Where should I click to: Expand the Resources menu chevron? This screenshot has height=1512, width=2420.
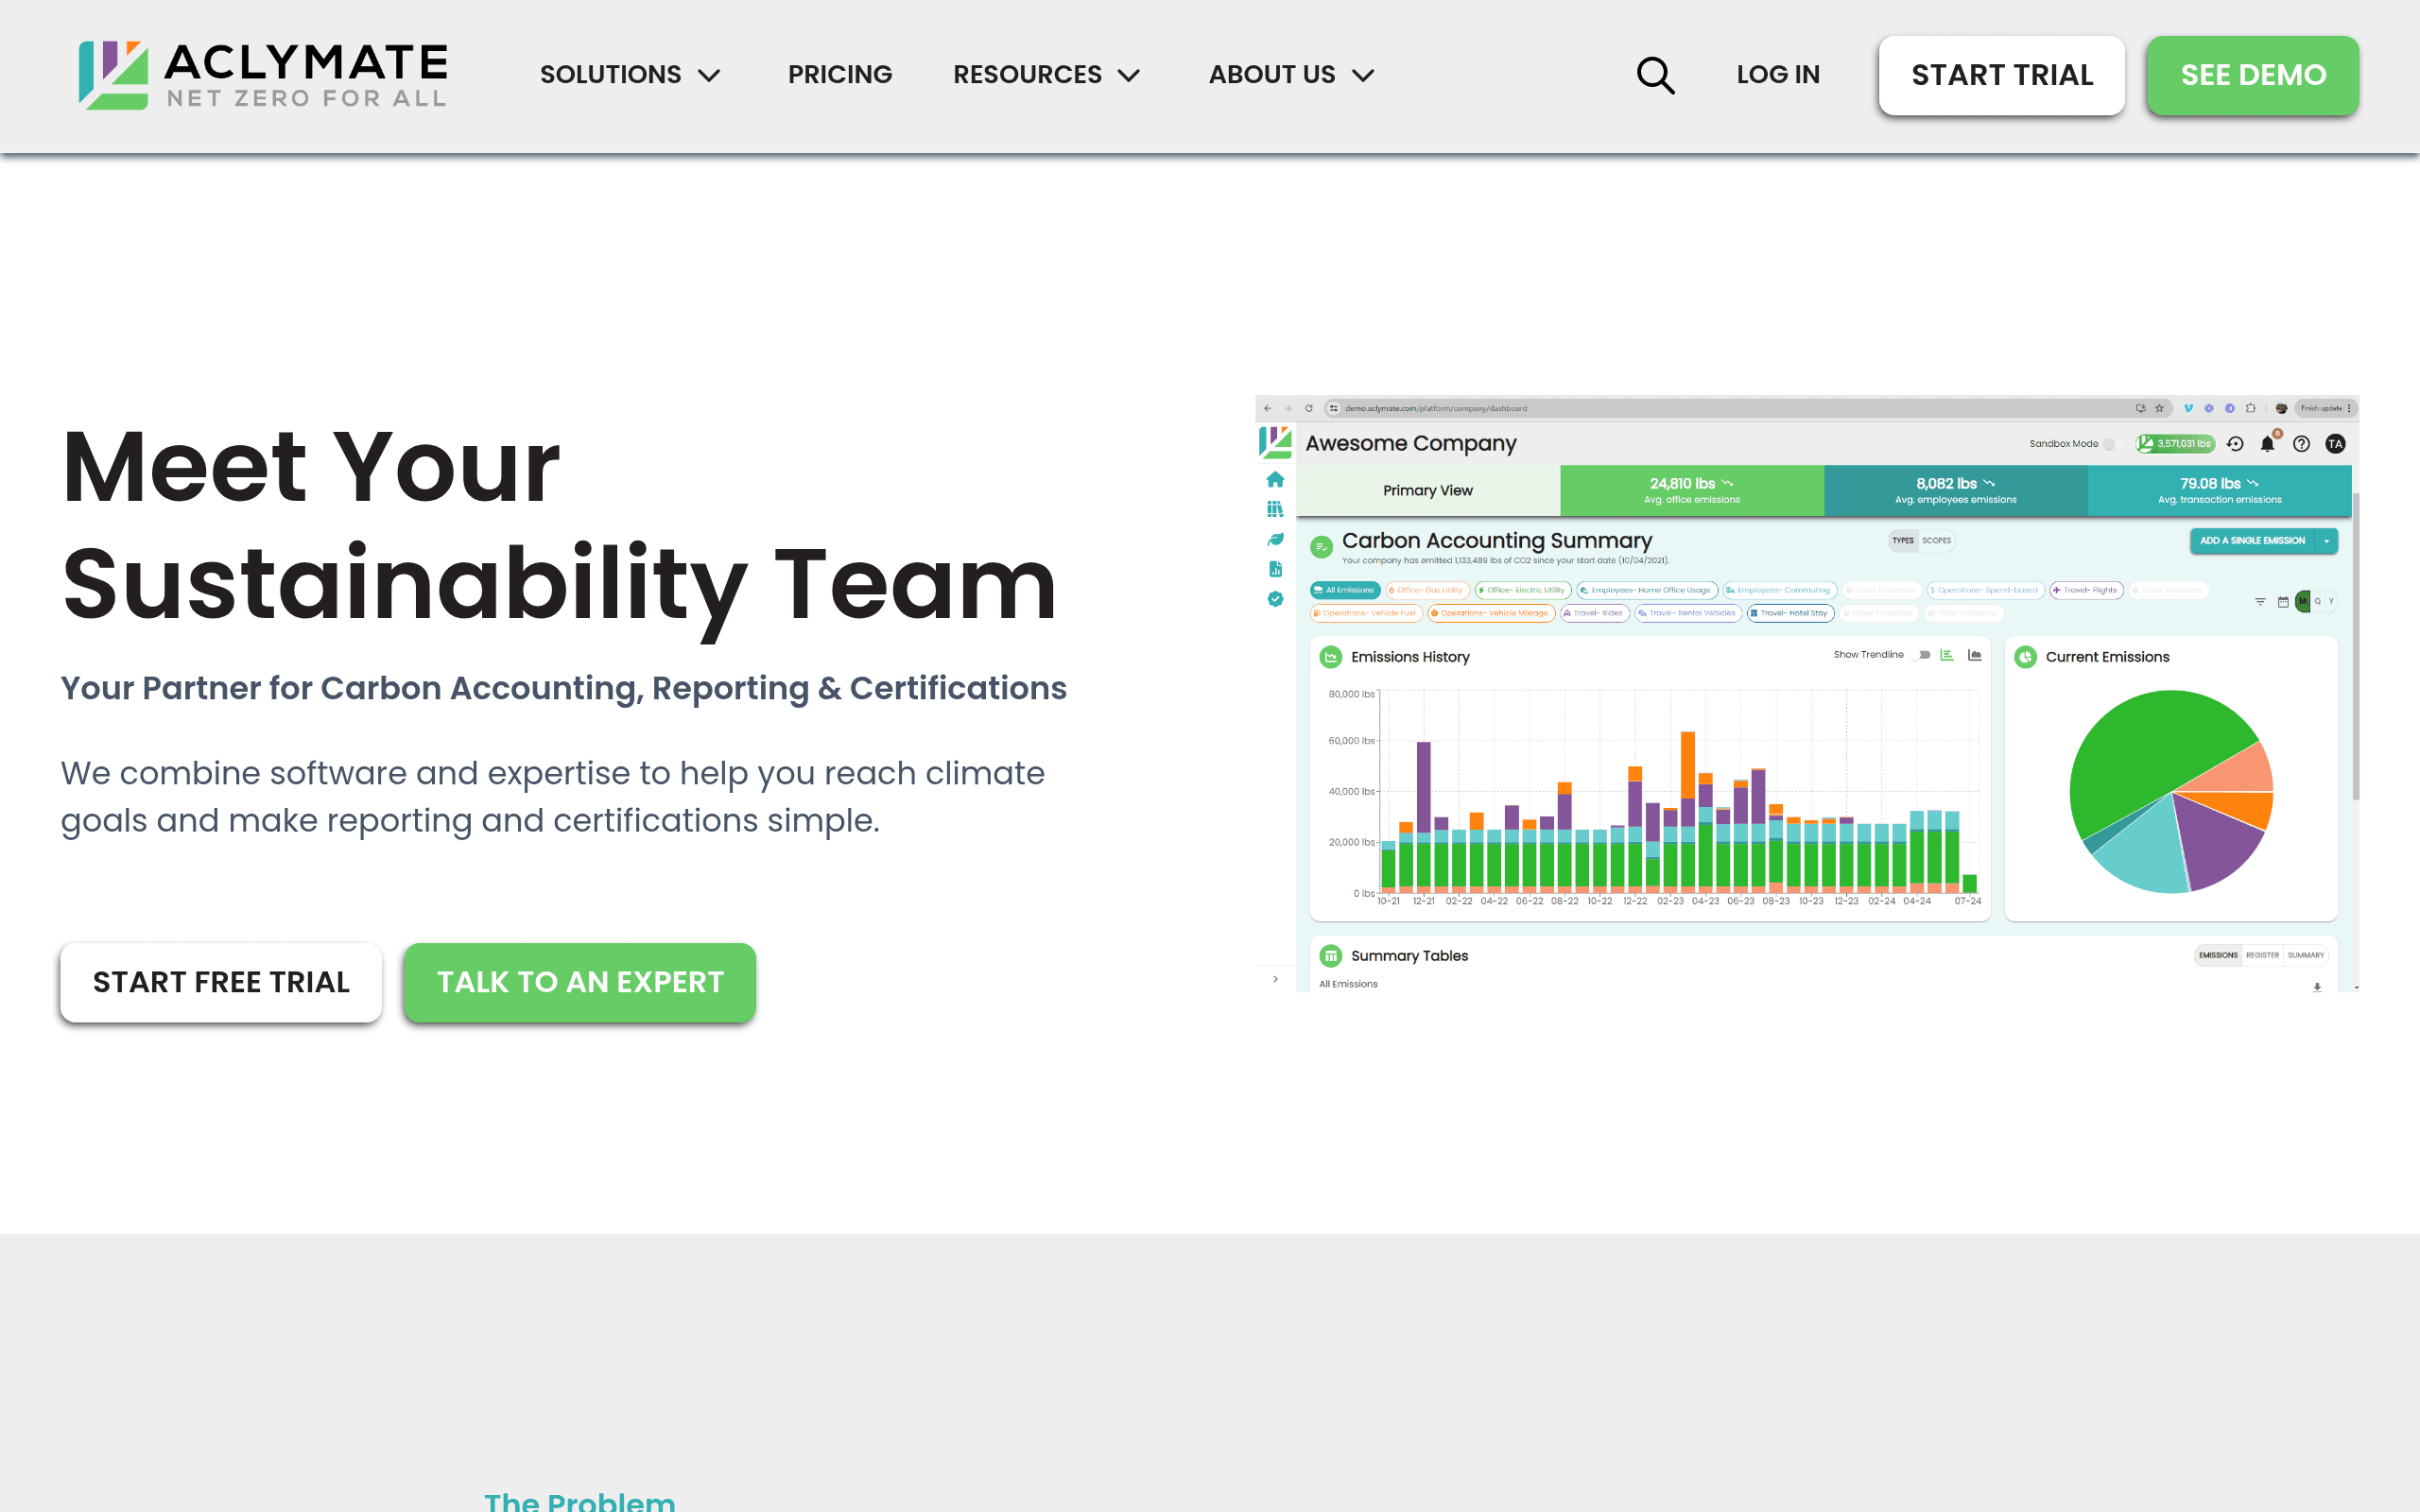(x=1129, y=76)
